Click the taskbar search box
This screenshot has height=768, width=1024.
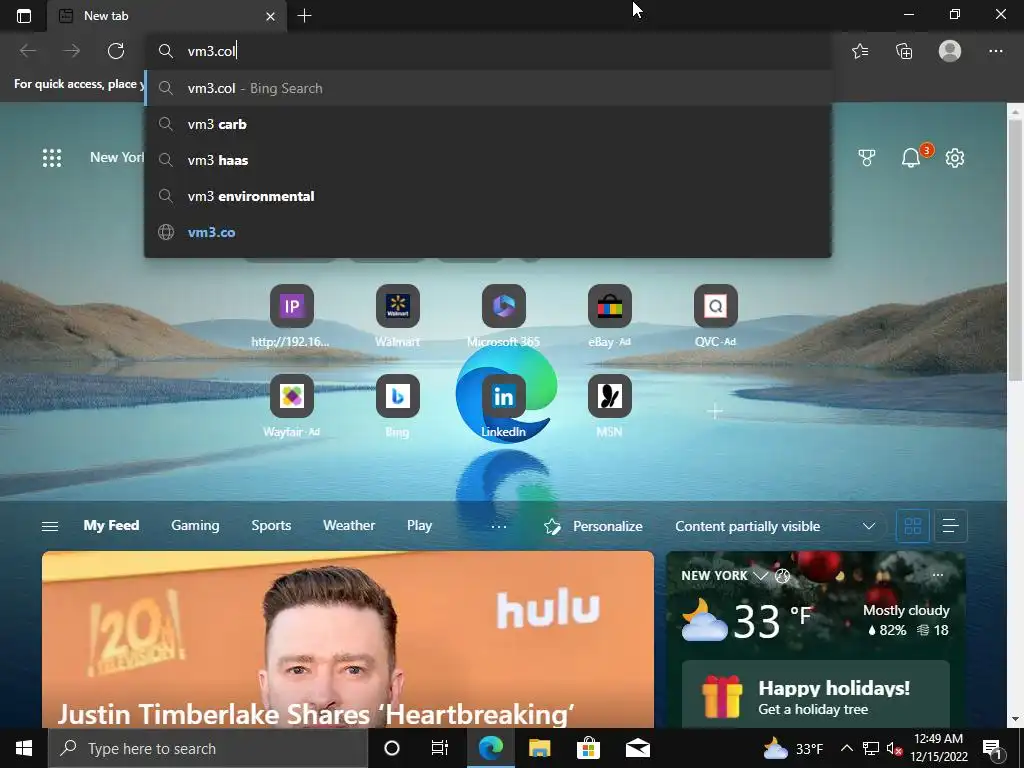[208, 748]
